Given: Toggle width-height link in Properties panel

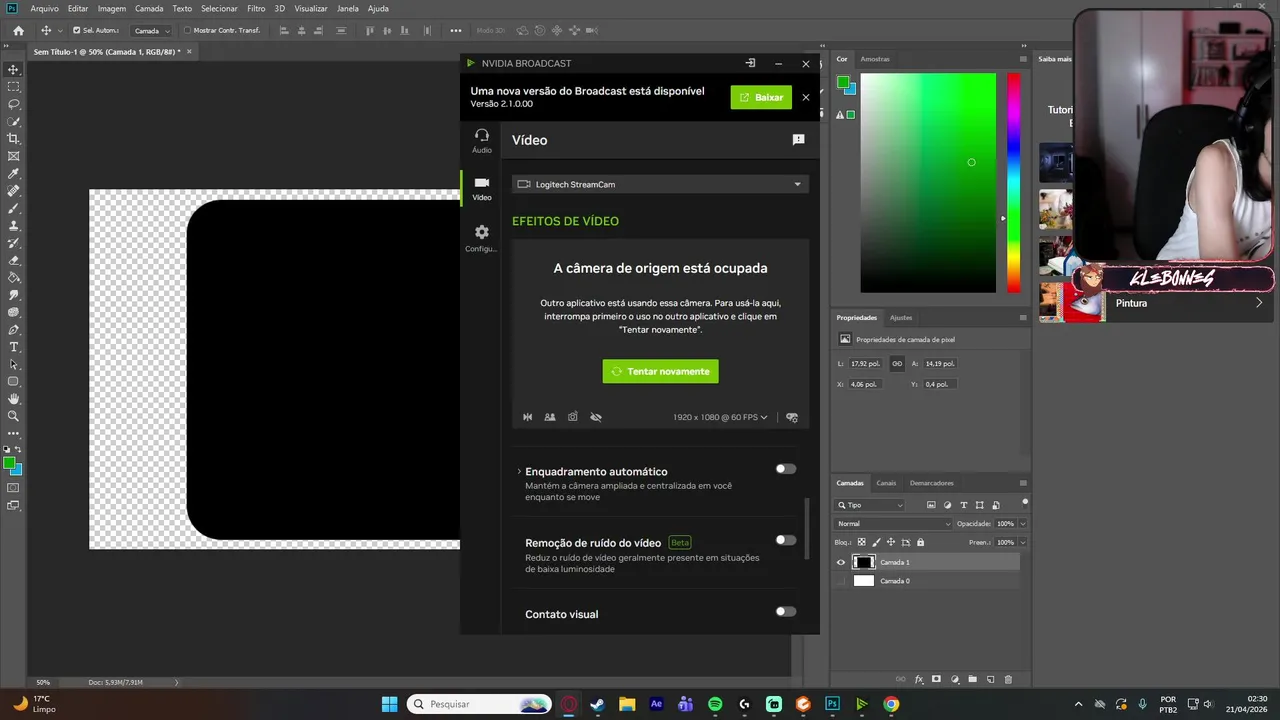Looking at the screenshot, I should (897, 364).
